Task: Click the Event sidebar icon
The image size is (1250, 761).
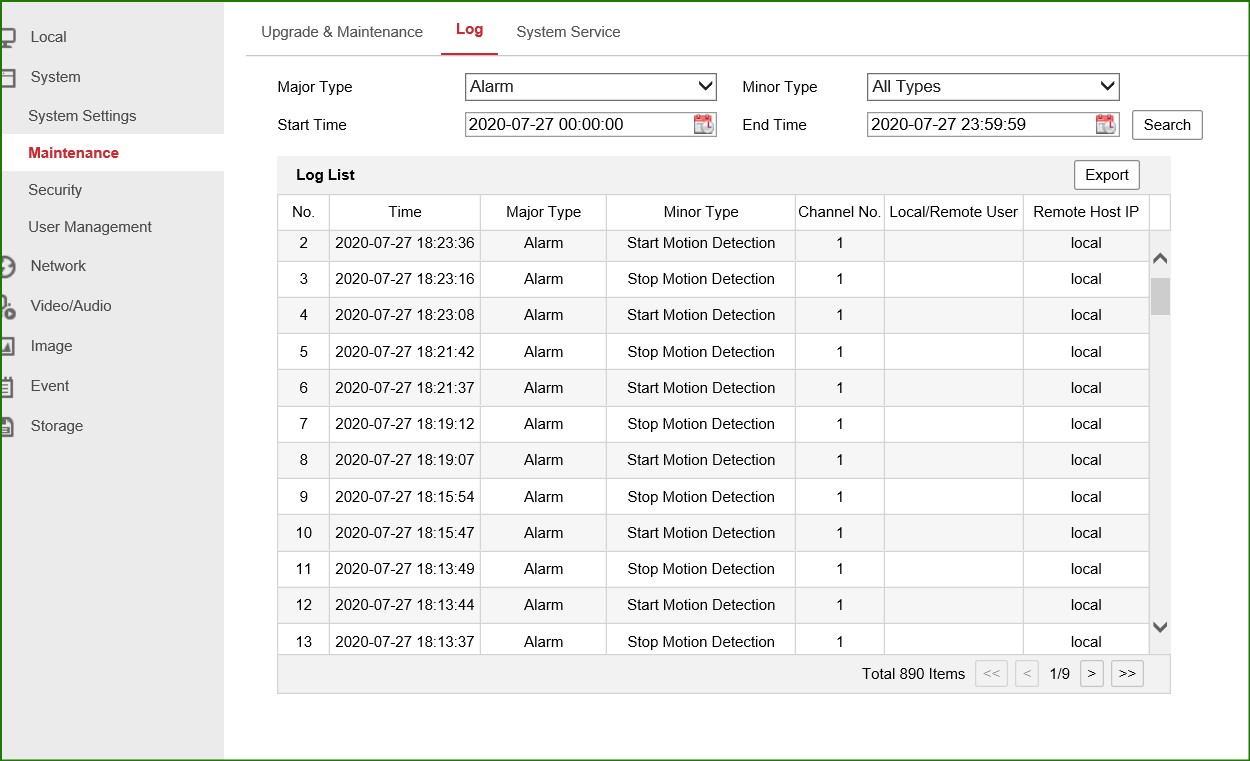Action: coord(7,387)
